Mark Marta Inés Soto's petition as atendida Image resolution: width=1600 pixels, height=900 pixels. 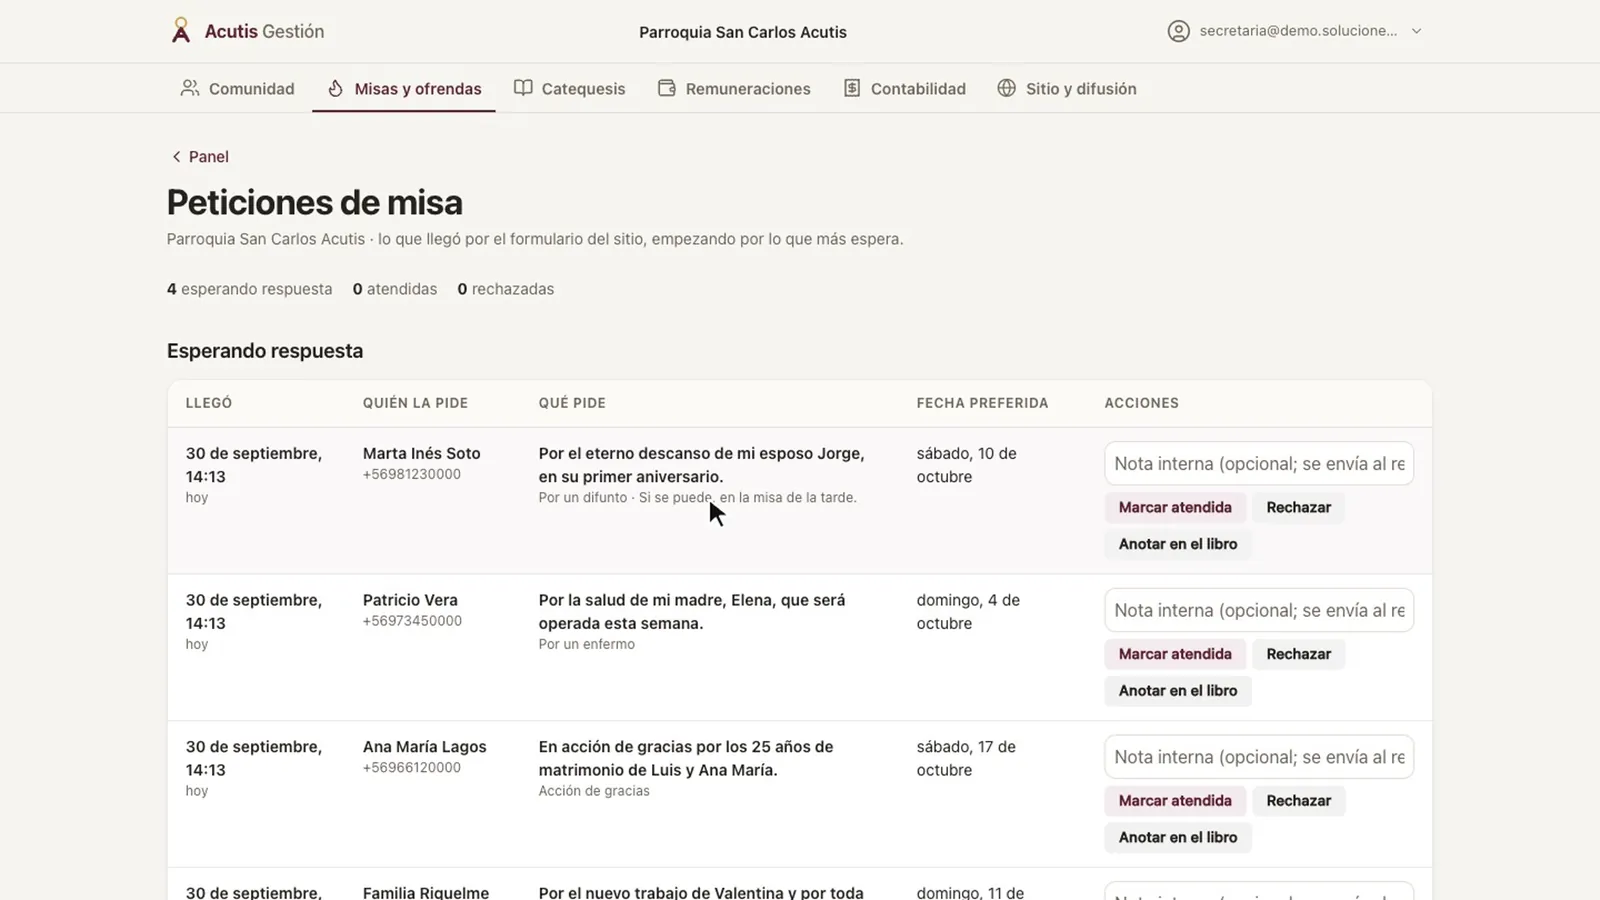pos(1175,507)
